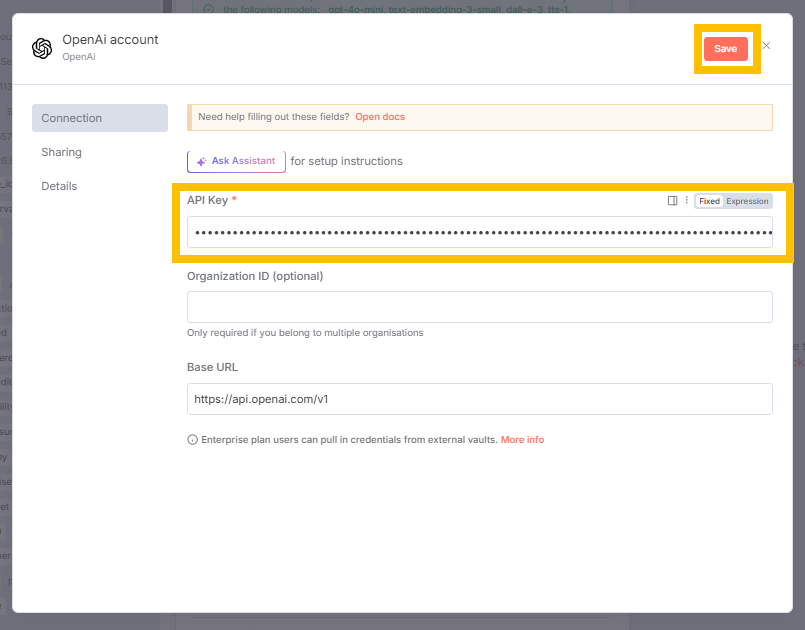This screenshot has width=805, height=630.
Task: Click the info circle icon
Action: 193,440
